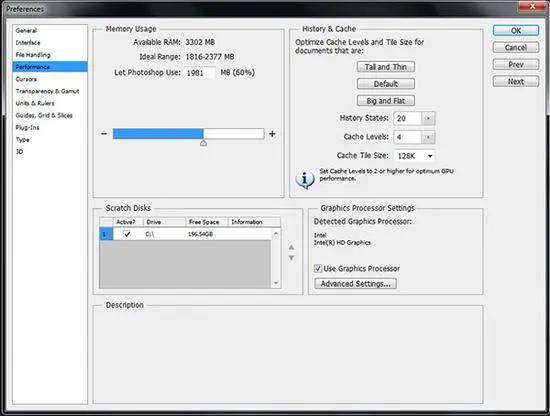Click the plus icon beside memory slider
Screen dimensions: 550x416
[272, 134]
